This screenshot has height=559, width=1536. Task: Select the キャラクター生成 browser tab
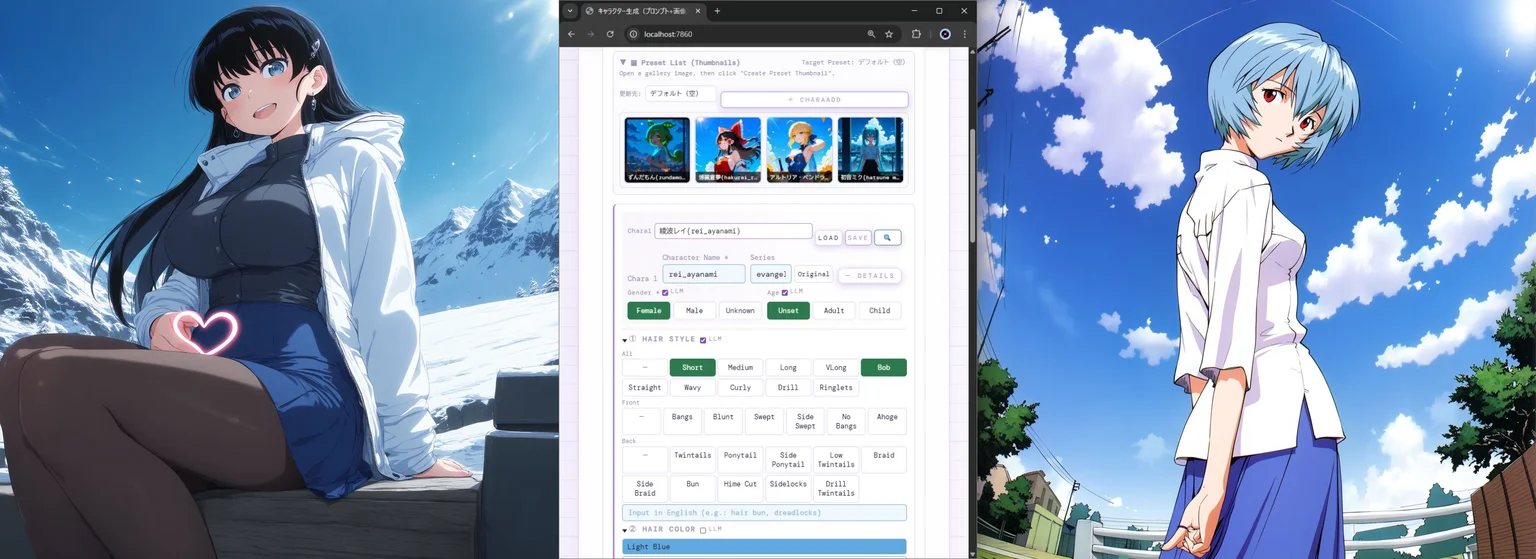[644, 11]
